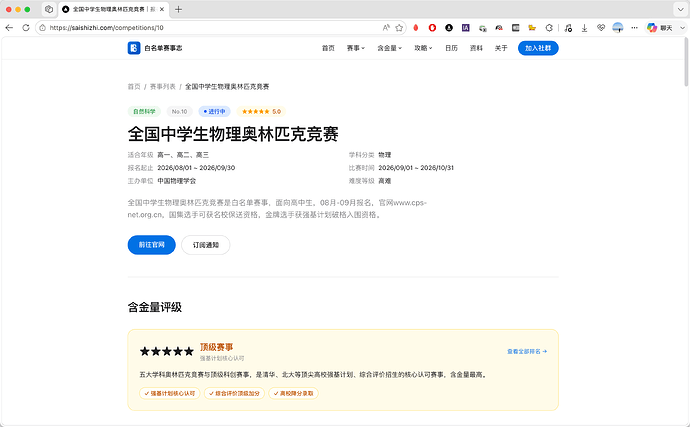The height and width of the screenshot is (427, 690).
Task: Click the read aloud icon in address bar
Action: [386, 28]
